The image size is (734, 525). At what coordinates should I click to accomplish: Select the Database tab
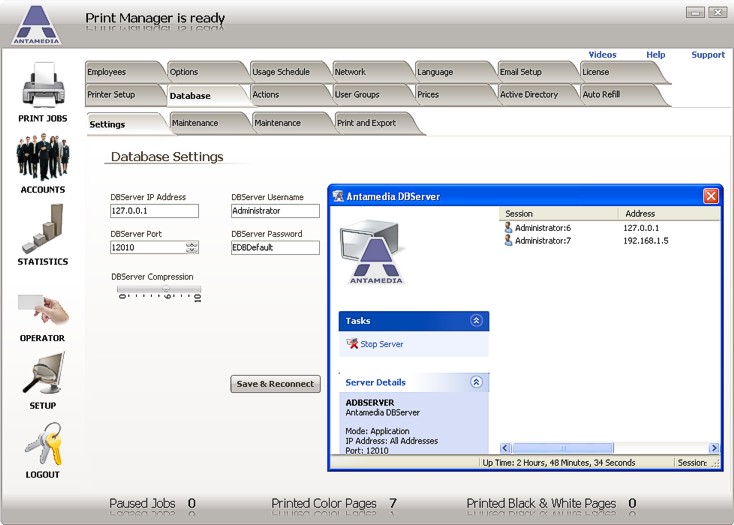(208, 95)
